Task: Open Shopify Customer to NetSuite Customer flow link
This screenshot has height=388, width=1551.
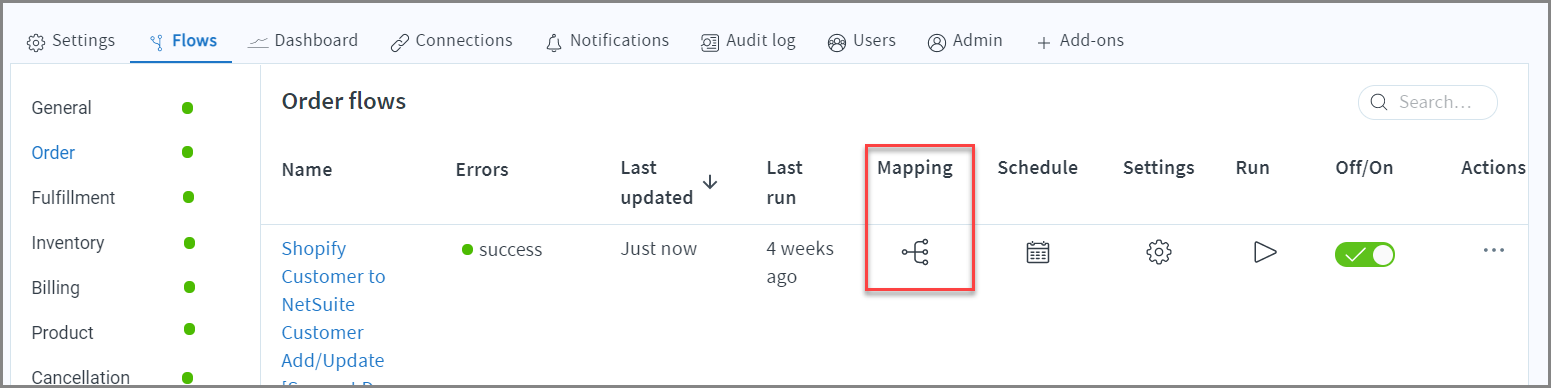Action: click(x=334, y=318)
